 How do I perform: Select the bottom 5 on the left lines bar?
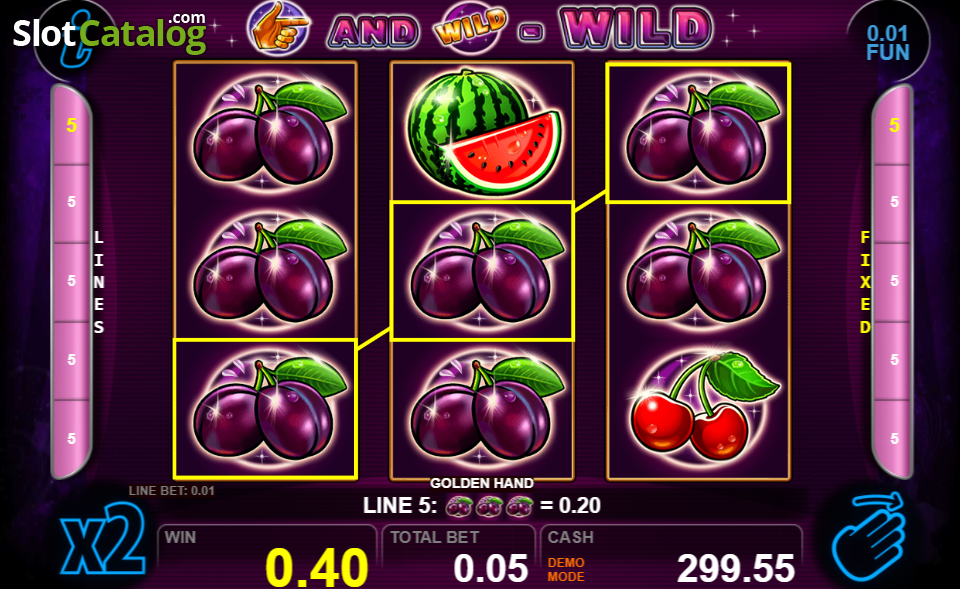pos(72,438)
